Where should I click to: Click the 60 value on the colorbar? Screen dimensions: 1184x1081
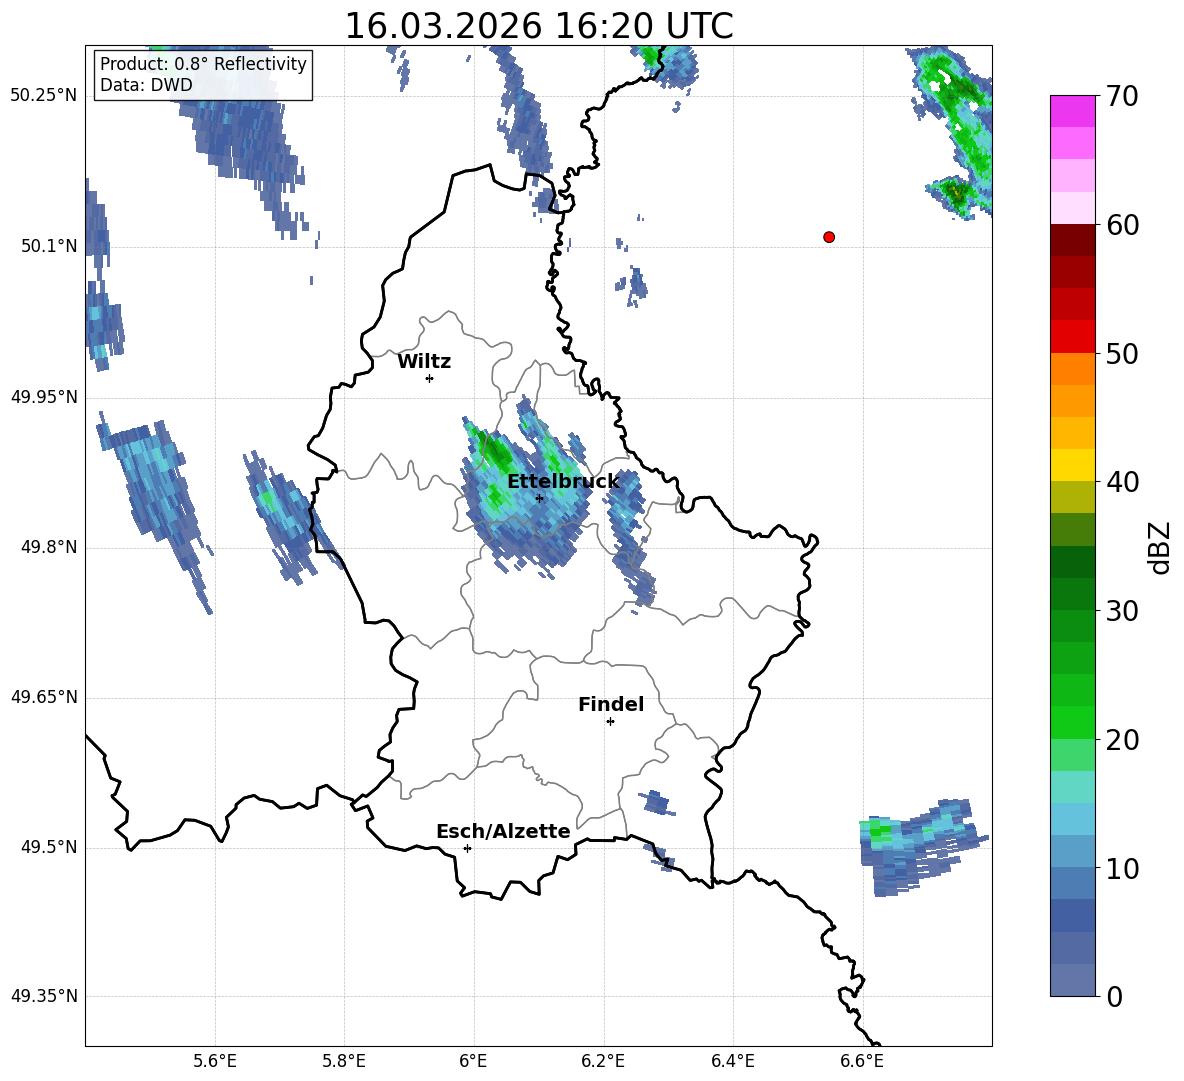[1121, 225]
